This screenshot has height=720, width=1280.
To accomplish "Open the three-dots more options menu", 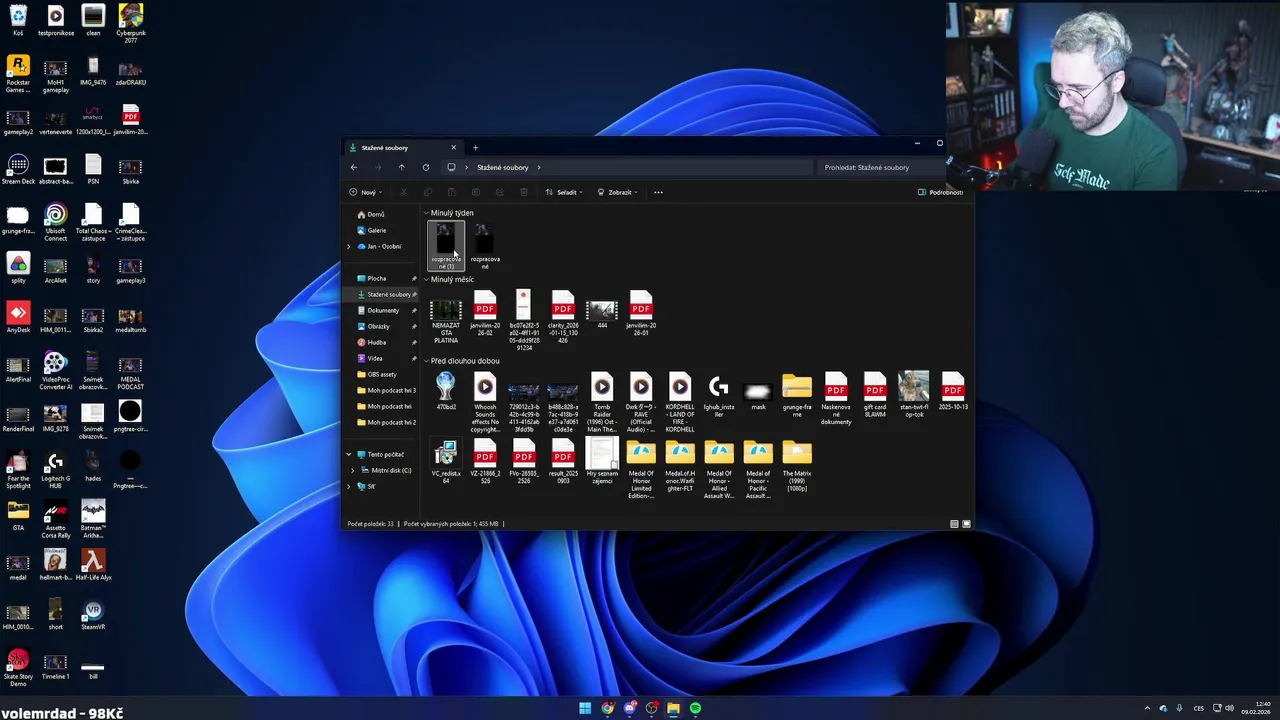I will [658, 192].
